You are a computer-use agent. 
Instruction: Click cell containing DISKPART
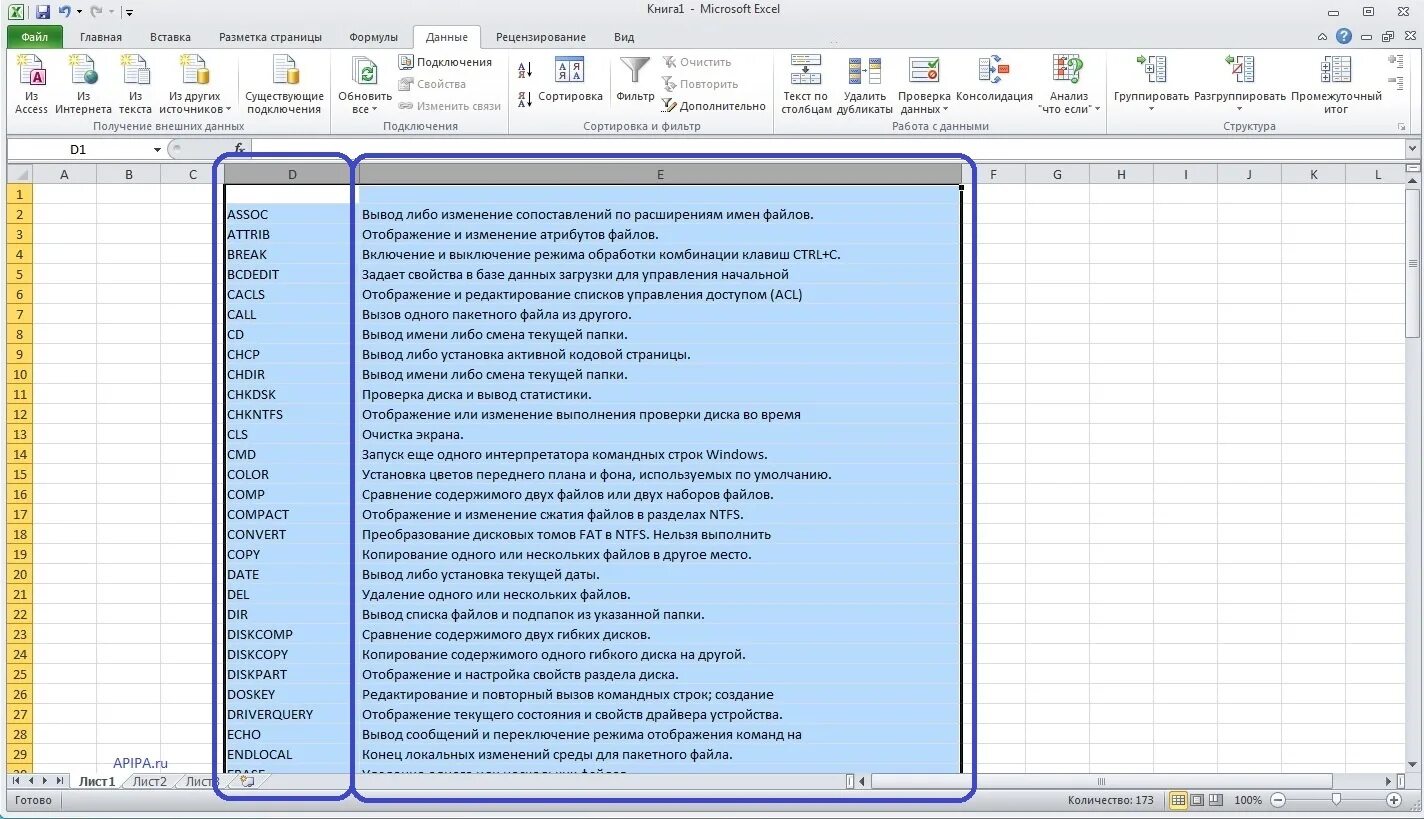click(x=290, y=674)
